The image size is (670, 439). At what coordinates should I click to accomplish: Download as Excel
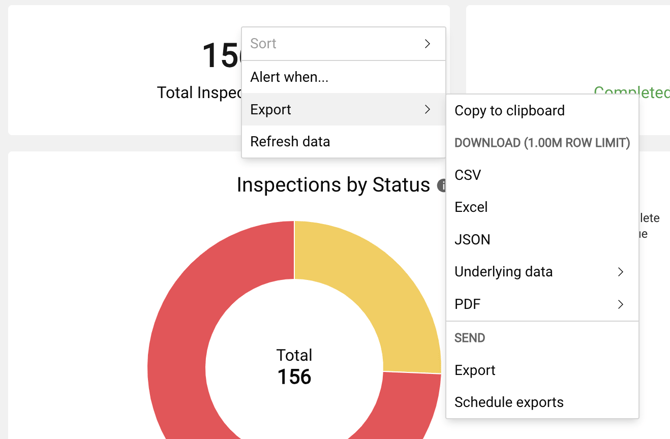(x=542, y=207)
